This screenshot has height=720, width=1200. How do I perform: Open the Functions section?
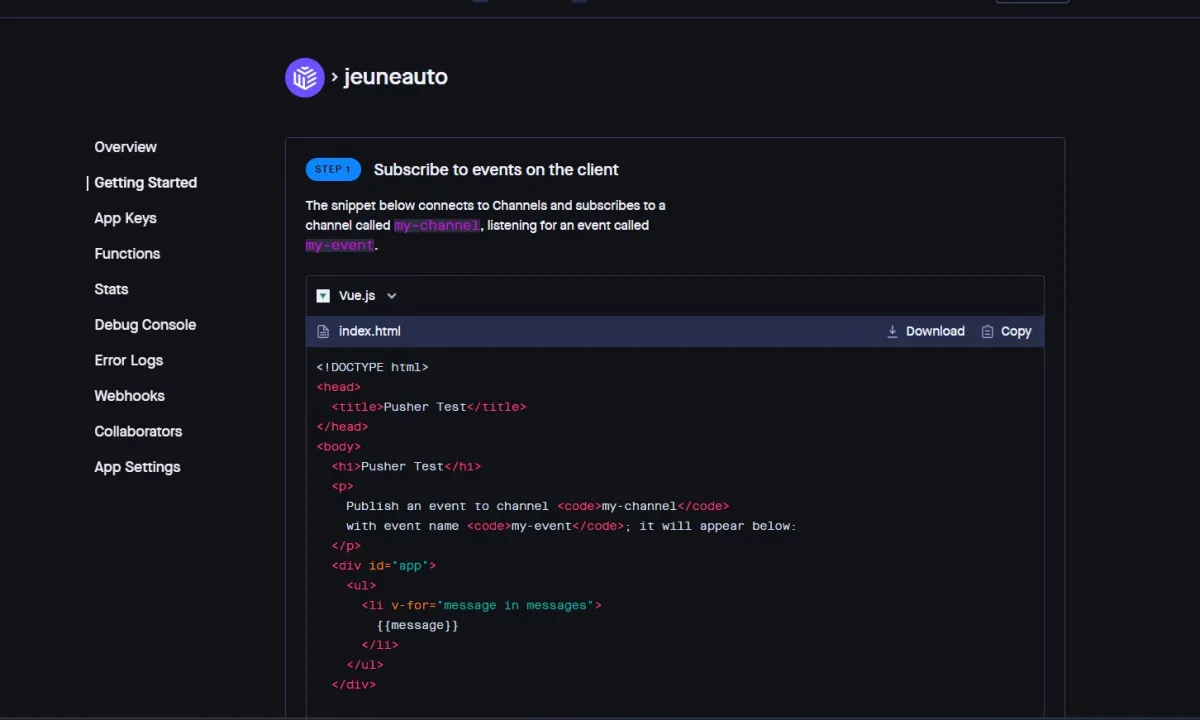[x=127, y=254]
